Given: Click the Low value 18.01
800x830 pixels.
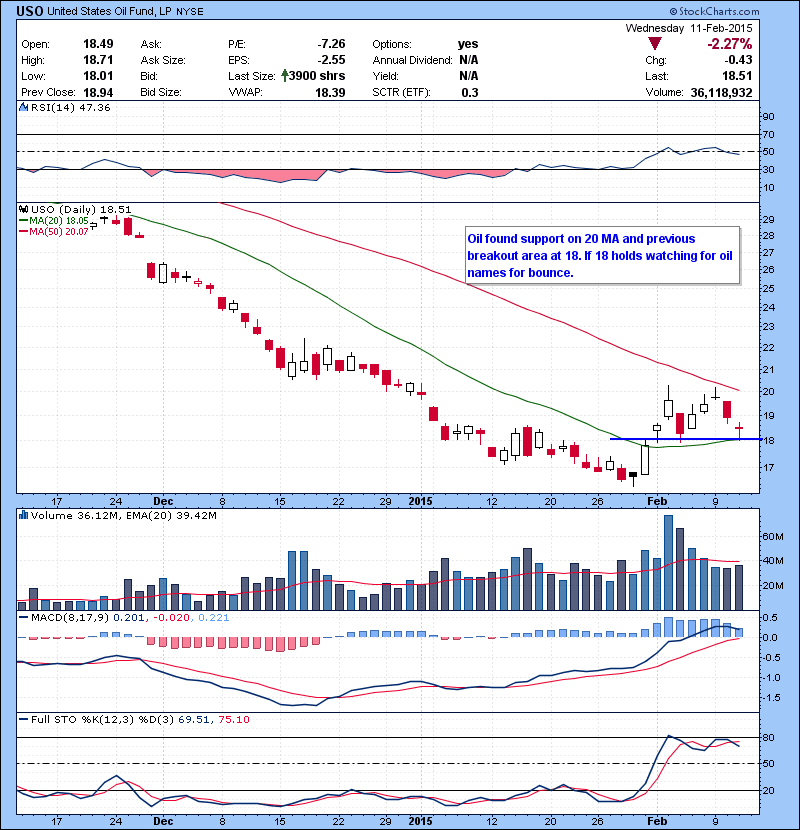Looking at the screenshot, I should (98, 76).
